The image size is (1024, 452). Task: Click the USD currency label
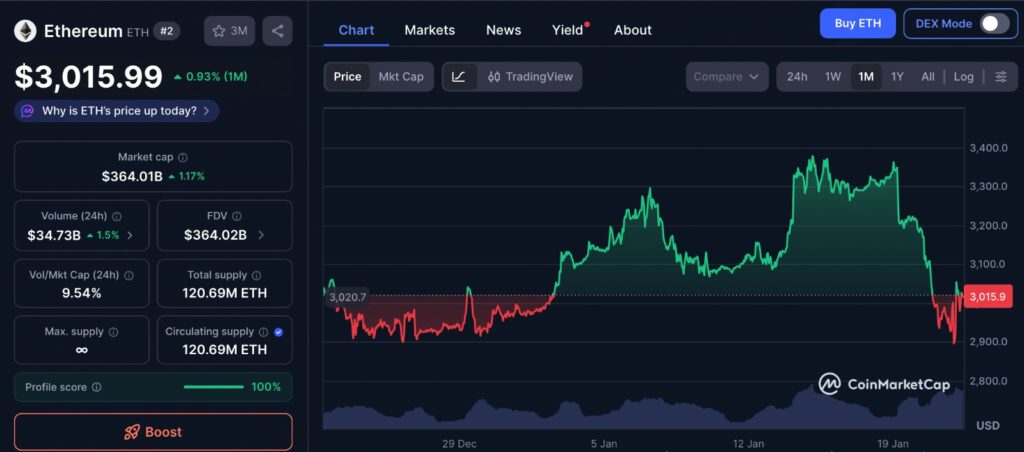click(988, 425)
